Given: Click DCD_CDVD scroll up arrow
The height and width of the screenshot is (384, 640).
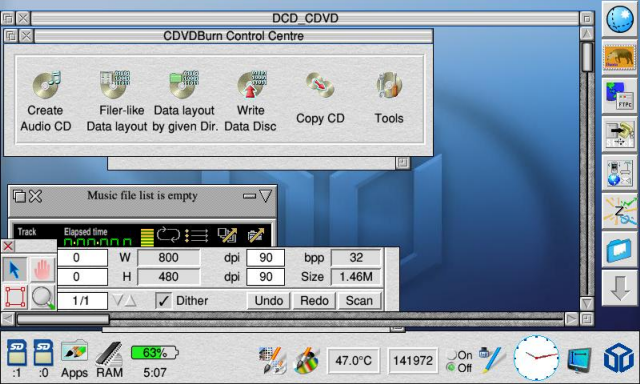Looking at the screenshot, I should tap(587, 33).
